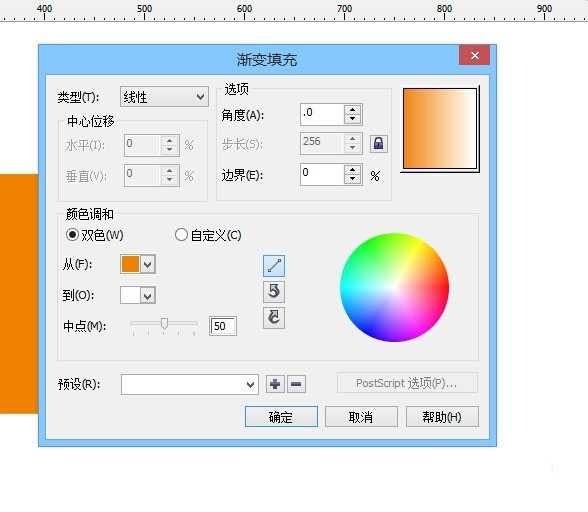This screenshot has width=588, height=512.
Task: Close the 渐变填充 dialog
Action: [x=474, y=55]
